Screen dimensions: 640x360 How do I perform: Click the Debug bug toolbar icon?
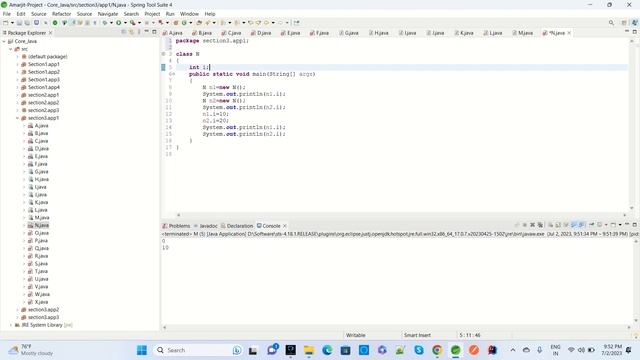104,23
